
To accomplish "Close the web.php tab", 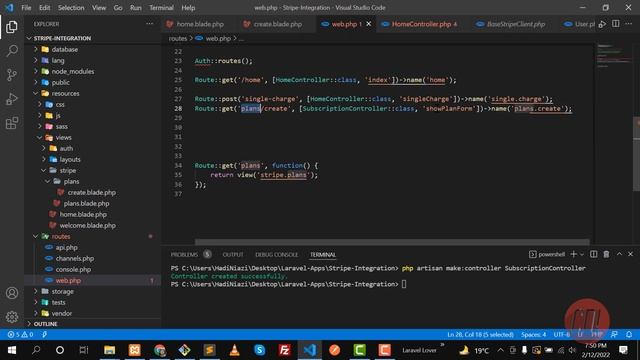I will [x=369, y=24].
